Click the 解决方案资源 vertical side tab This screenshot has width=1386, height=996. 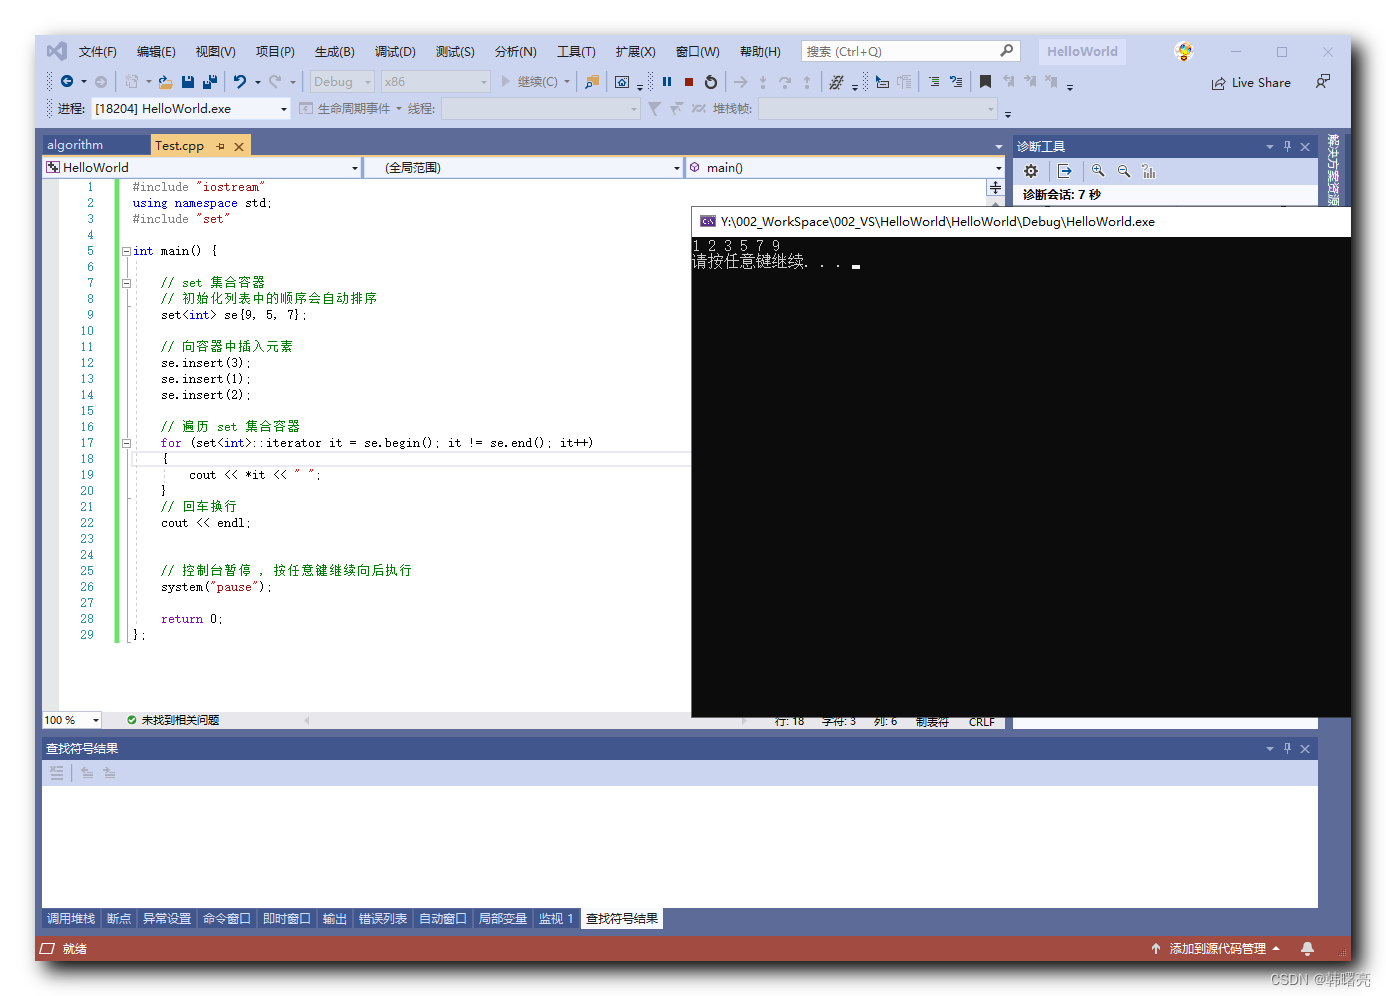tap(1333, 169)
